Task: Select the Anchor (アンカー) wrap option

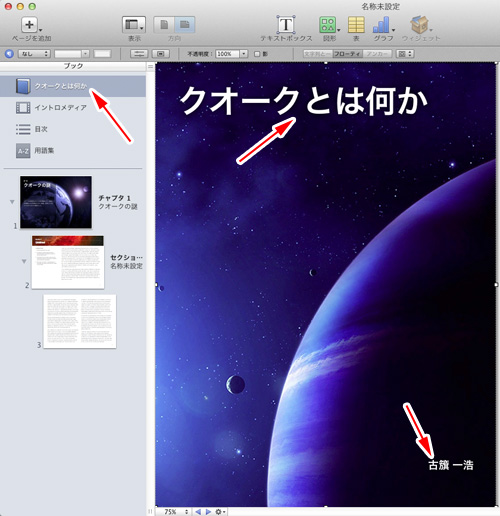Action: pos(377,53)
